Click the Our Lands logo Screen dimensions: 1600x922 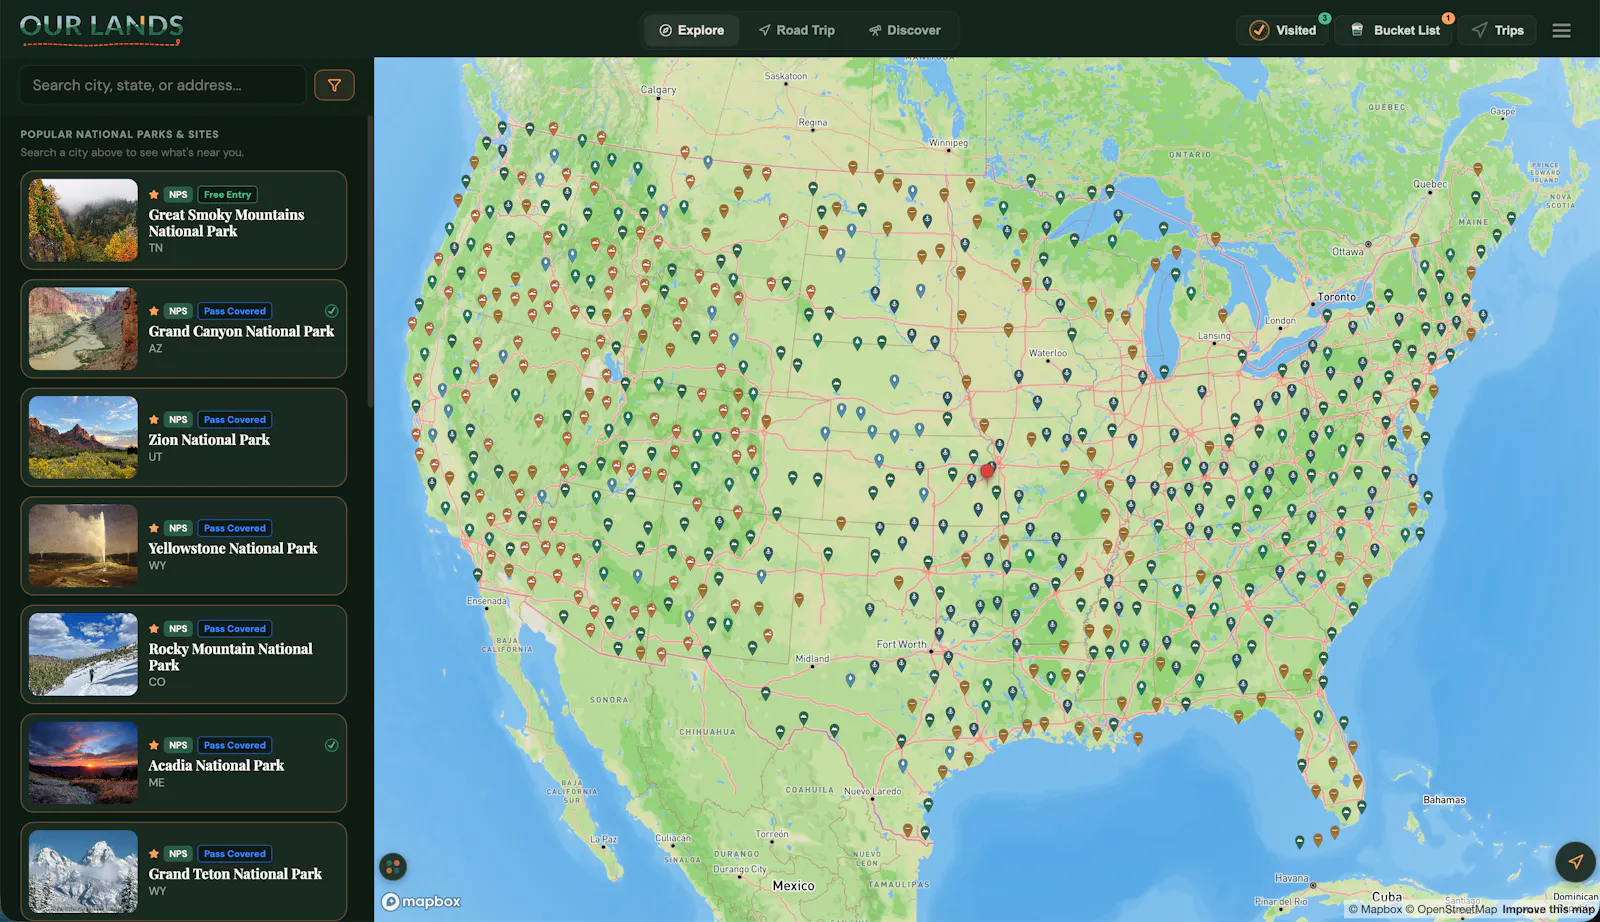tap(101, 29)
